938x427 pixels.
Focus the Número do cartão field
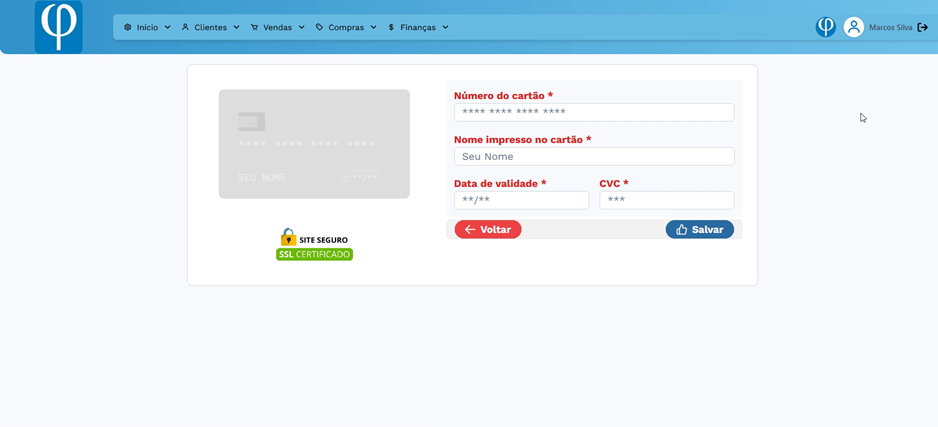(593, 113)
